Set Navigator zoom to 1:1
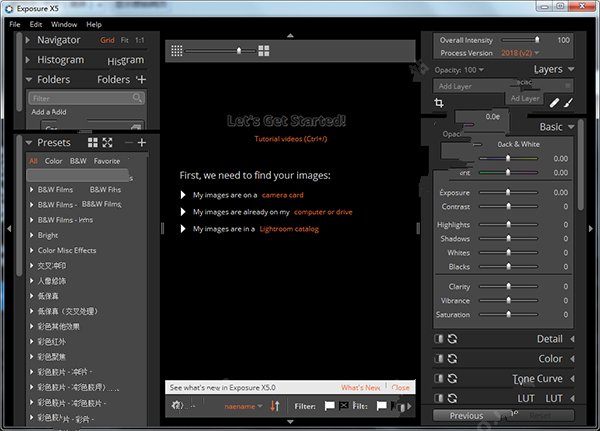 [x=140, y=40]
